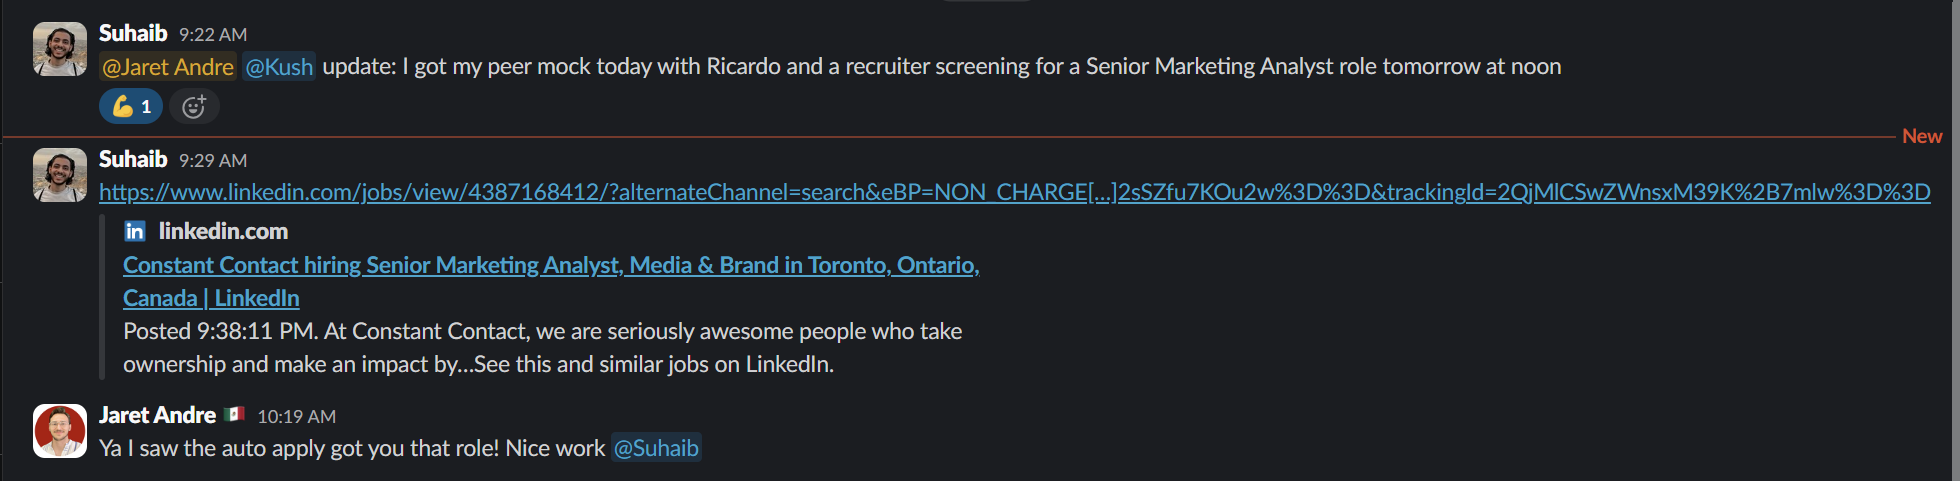Click the linkedin.com site name in preview
This screenshot has width=1960, height=481.
click(x=223, y=232)
